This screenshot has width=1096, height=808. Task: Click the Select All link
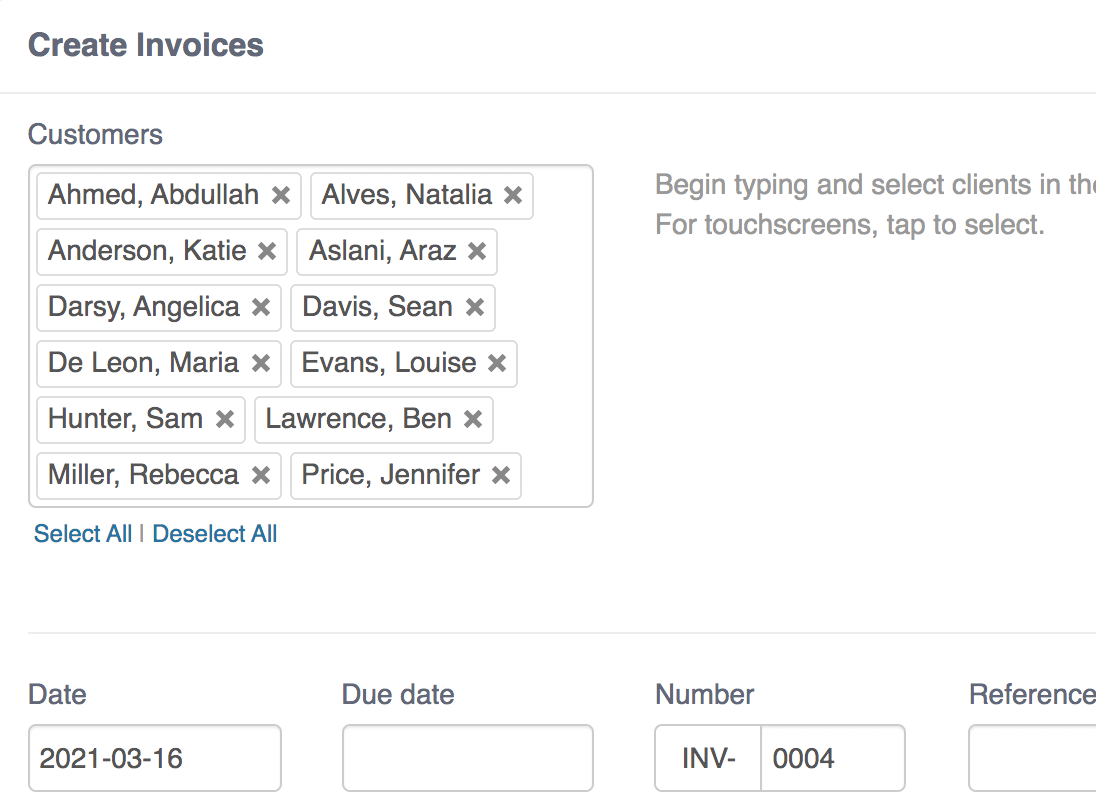83,534
